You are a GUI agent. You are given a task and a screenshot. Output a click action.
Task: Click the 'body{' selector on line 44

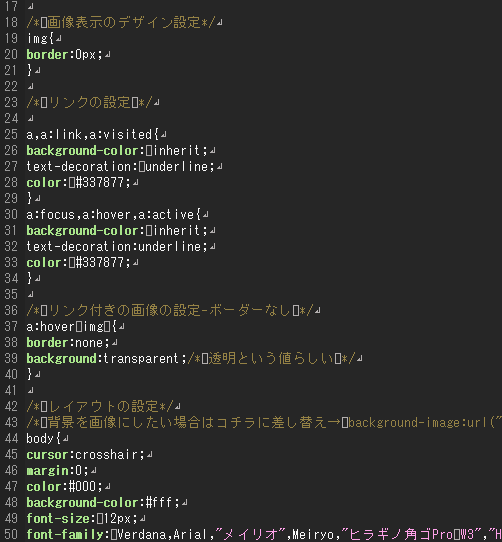[44, 439]
